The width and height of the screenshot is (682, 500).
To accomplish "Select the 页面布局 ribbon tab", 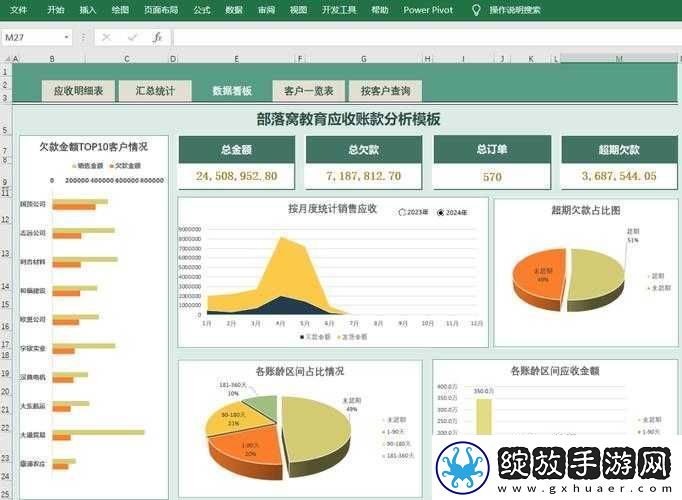I will click(161, 10).
